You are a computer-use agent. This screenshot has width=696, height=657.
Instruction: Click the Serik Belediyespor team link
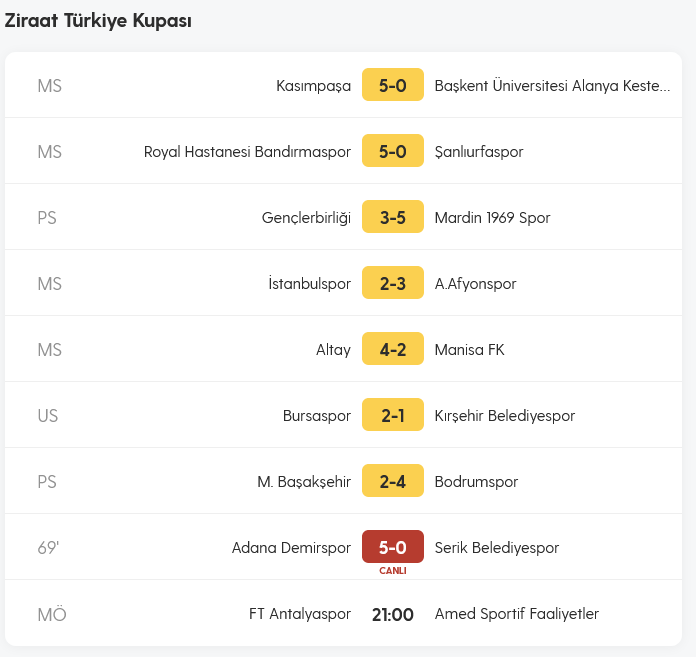(x=497, y=548)
